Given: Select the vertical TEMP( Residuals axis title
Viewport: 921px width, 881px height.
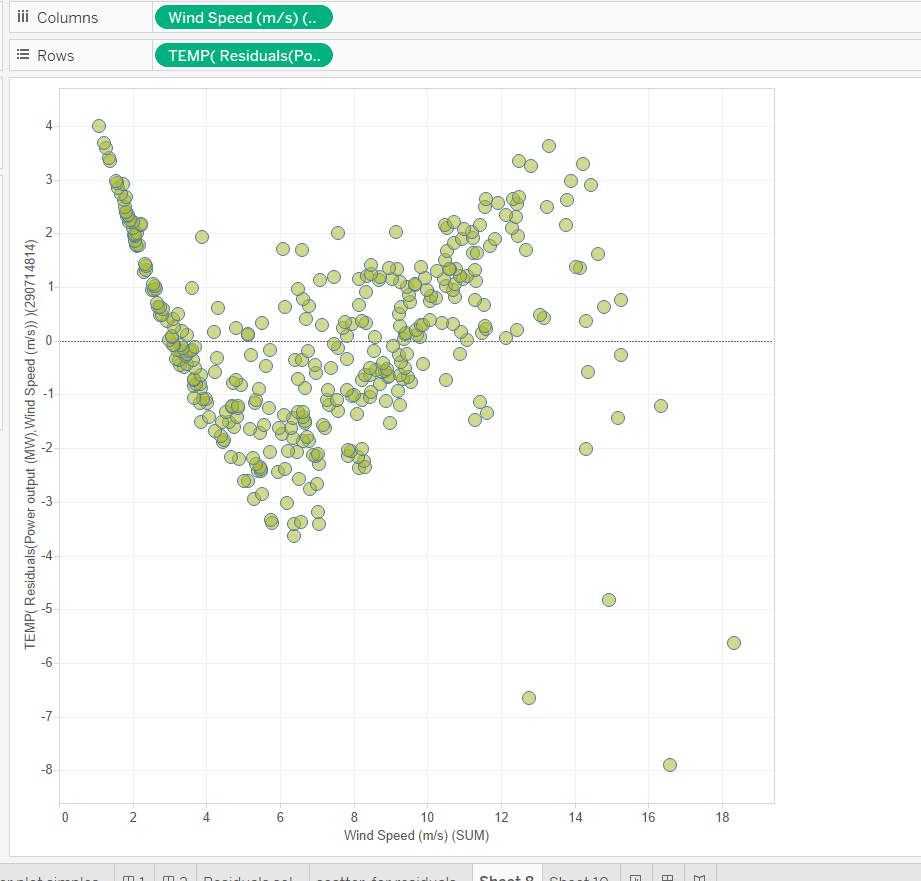Looking at the screenshot, I should pos(30,445).
